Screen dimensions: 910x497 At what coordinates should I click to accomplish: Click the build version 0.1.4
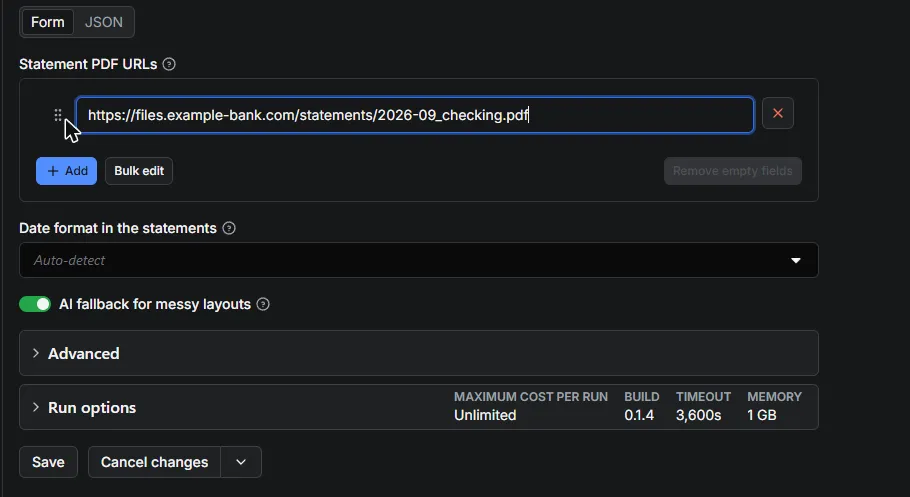point(639,415)
